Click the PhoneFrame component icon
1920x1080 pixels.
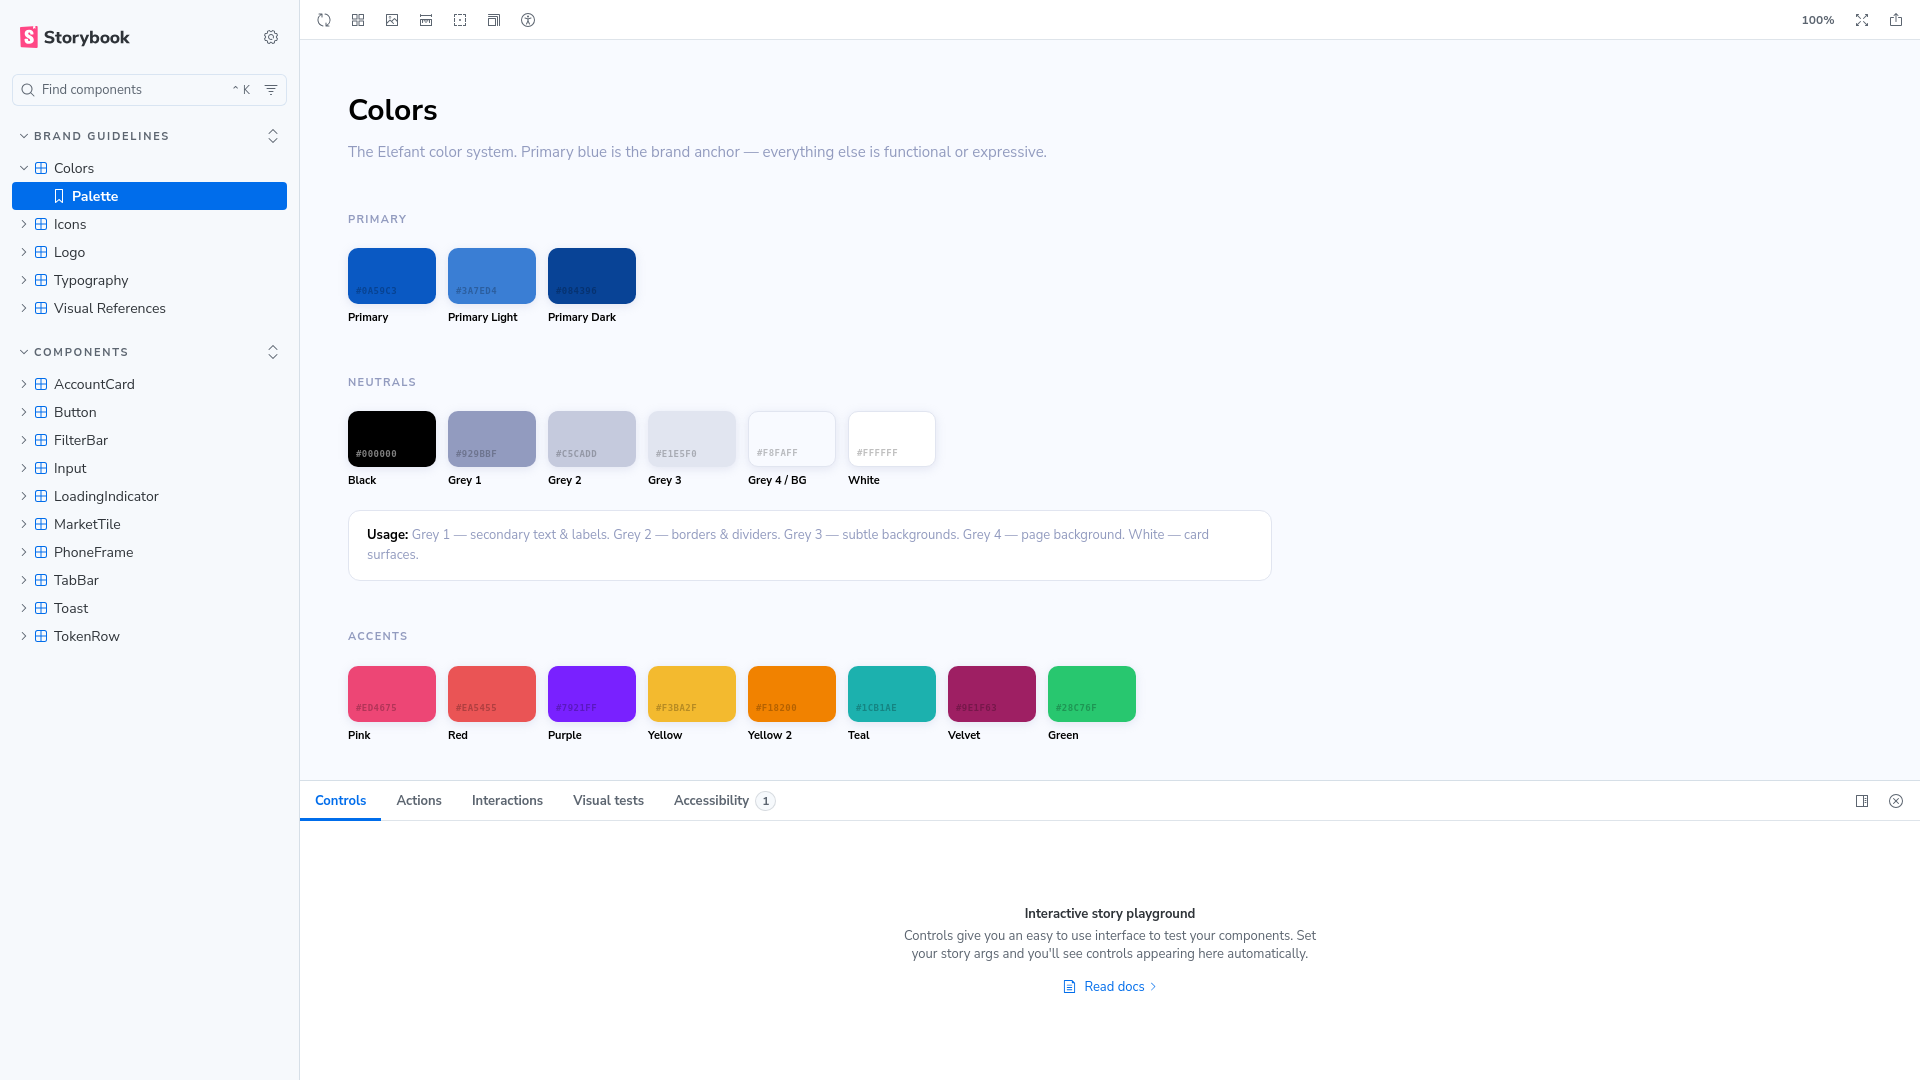point(41,552)
